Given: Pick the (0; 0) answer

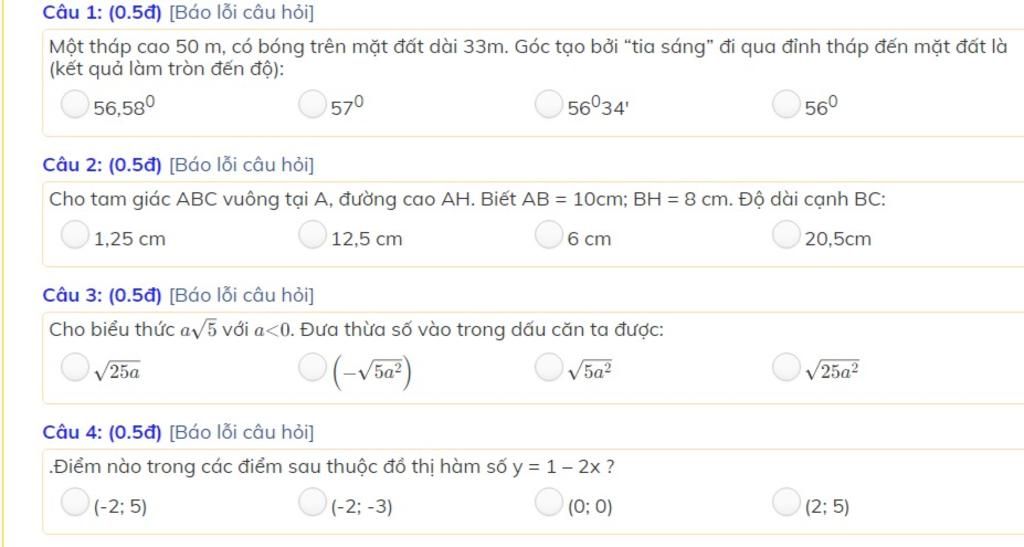Looking at the screenshot, I should click(x=549, y=502).
